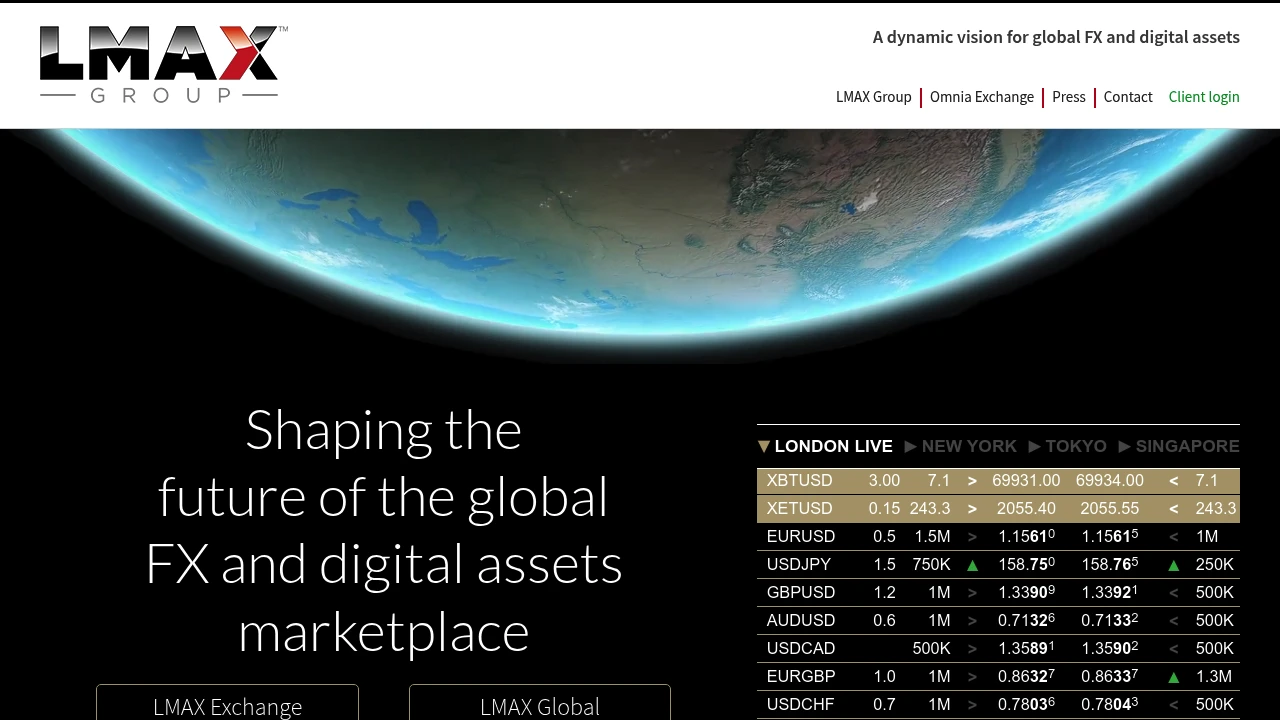The image size is (1280, 720).
Task: Click the EURGBP bid price 0.86327
Action: pyautogui.click(x=1026, y=677)
